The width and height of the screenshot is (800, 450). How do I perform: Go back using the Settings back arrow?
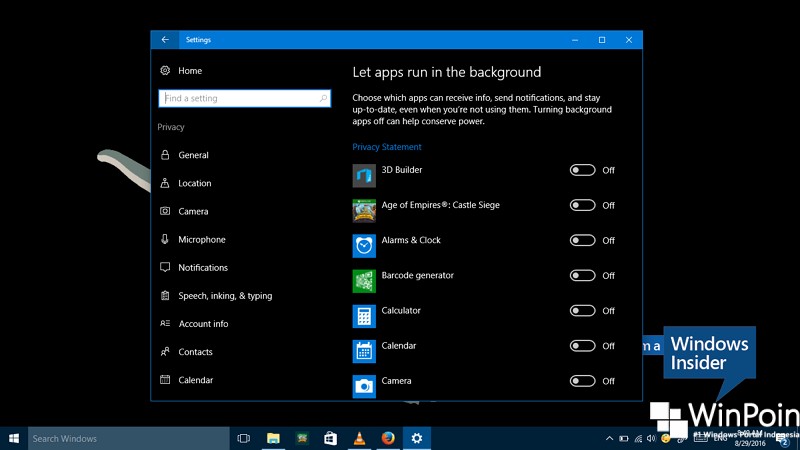pos(165,40)
